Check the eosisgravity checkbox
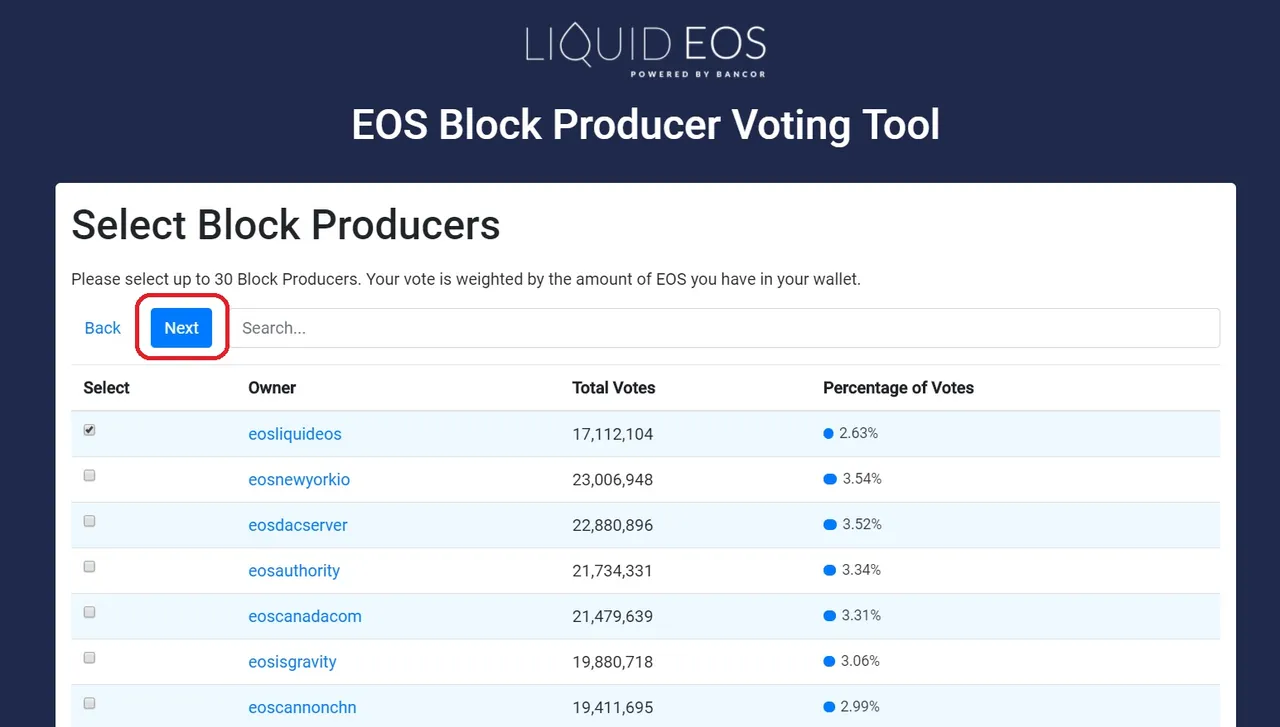This screenshot has height=727, width=1280. click(89, 658)
